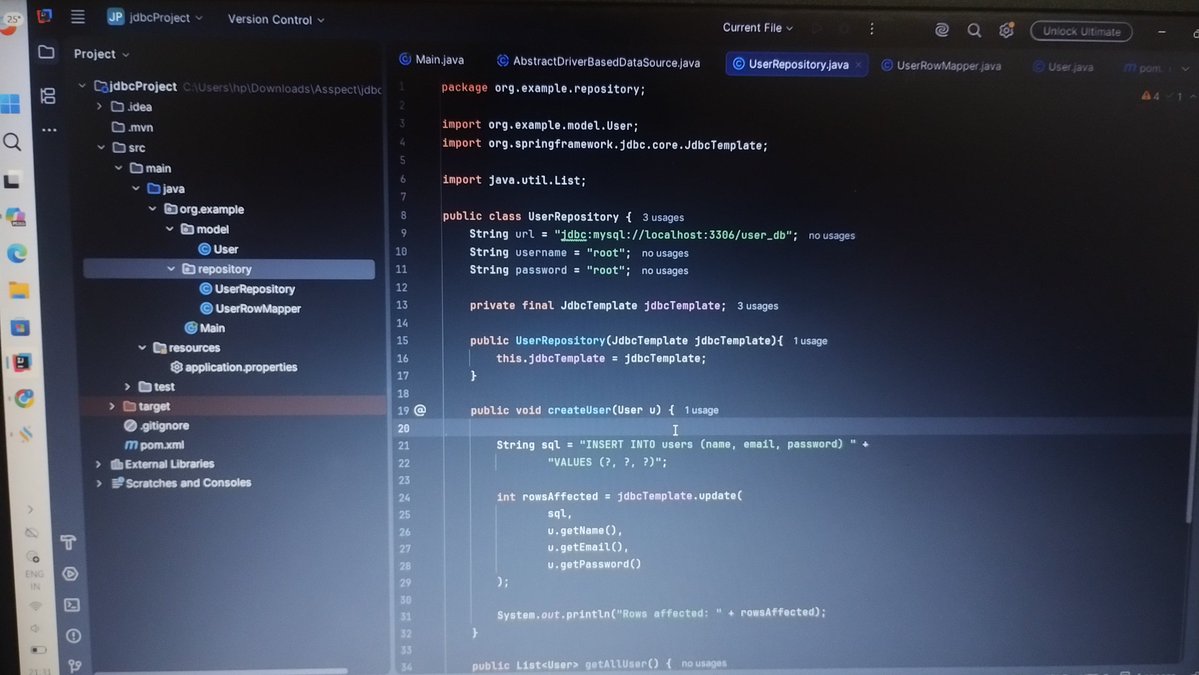1199x675 pixels.
Task: Open the Problems tool window icon
Action: pyautogui.click(x=73, y=635)
